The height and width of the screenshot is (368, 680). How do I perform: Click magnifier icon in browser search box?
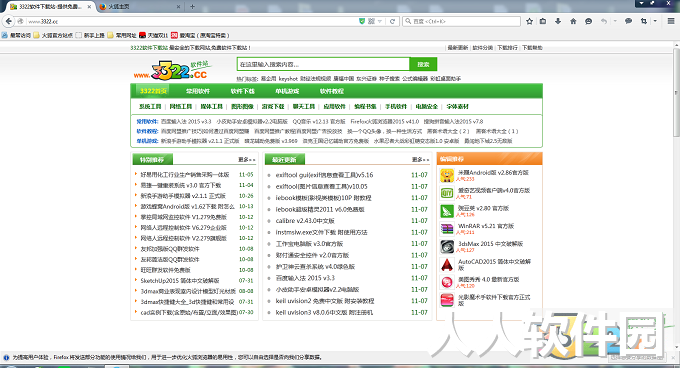(408, 21)
